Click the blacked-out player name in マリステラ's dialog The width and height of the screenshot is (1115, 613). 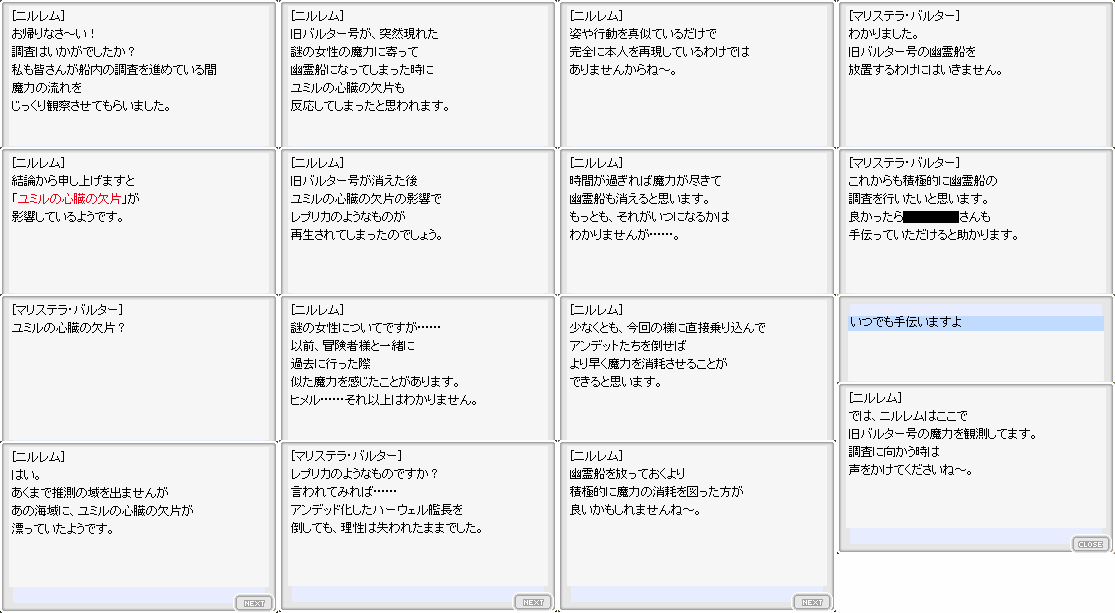click(930, 216)
